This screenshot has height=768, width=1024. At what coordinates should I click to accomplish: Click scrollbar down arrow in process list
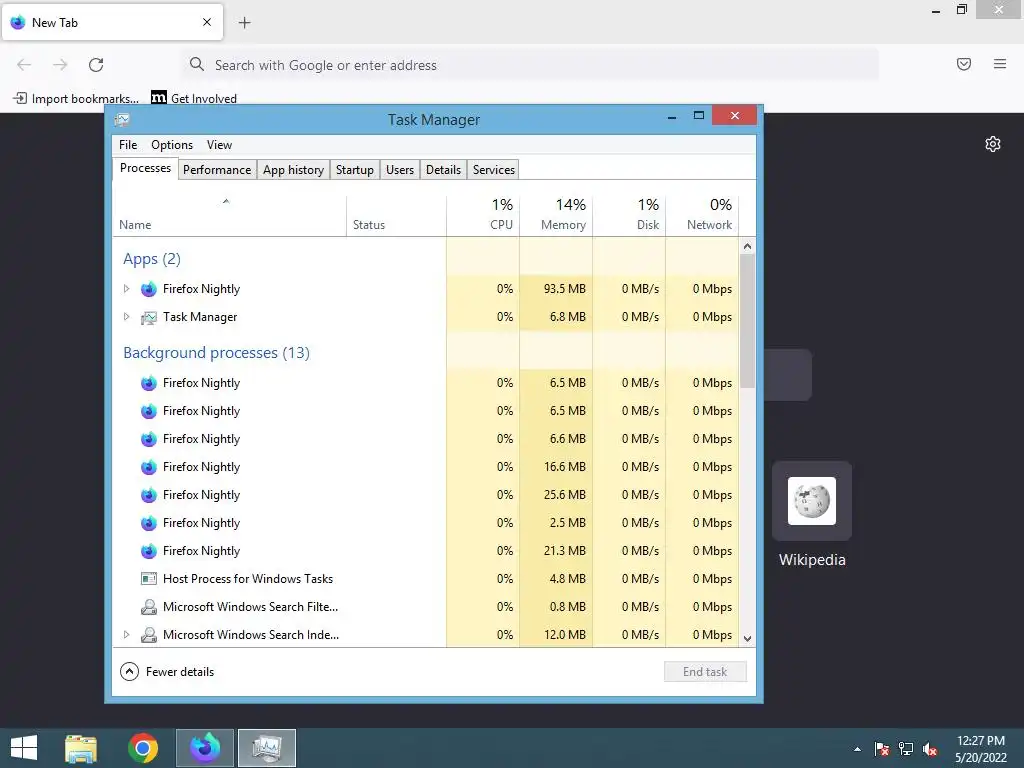pyautogui.click(x=748, y=639)
